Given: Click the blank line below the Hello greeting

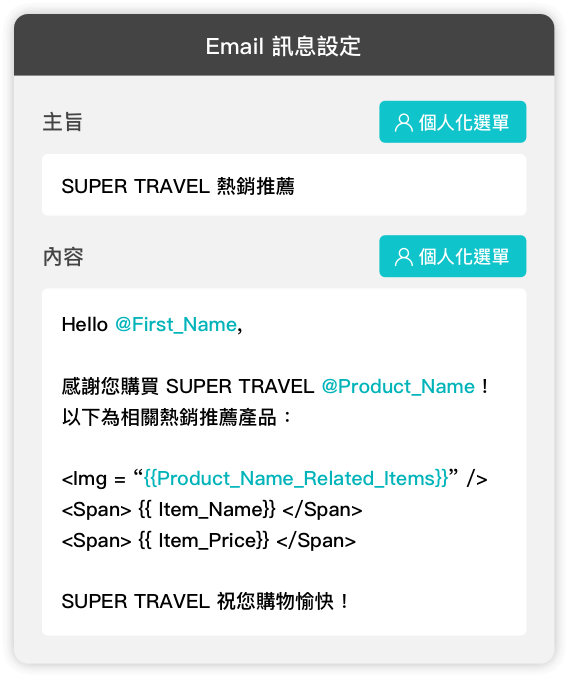Looking at the screenshot, I should 284,355.
